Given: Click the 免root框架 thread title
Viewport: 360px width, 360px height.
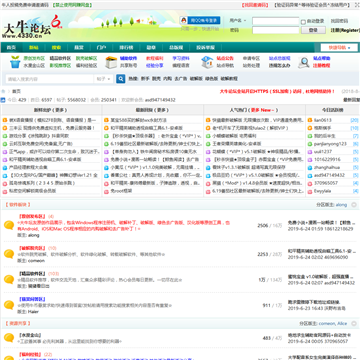Looking at the screenshot, I should tap(121, 191).
